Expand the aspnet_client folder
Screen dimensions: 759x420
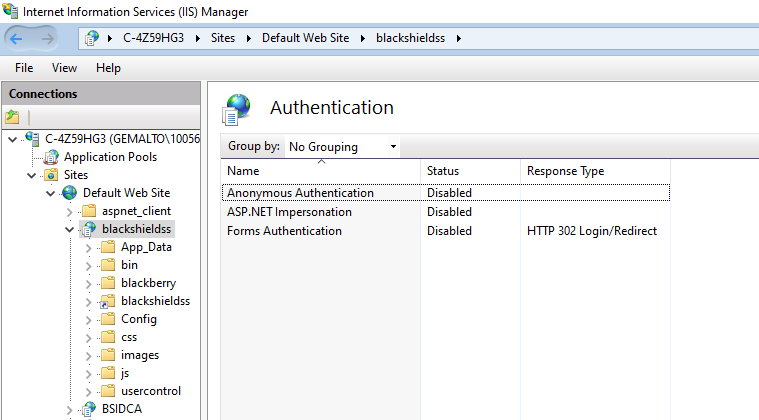[70, 211]
